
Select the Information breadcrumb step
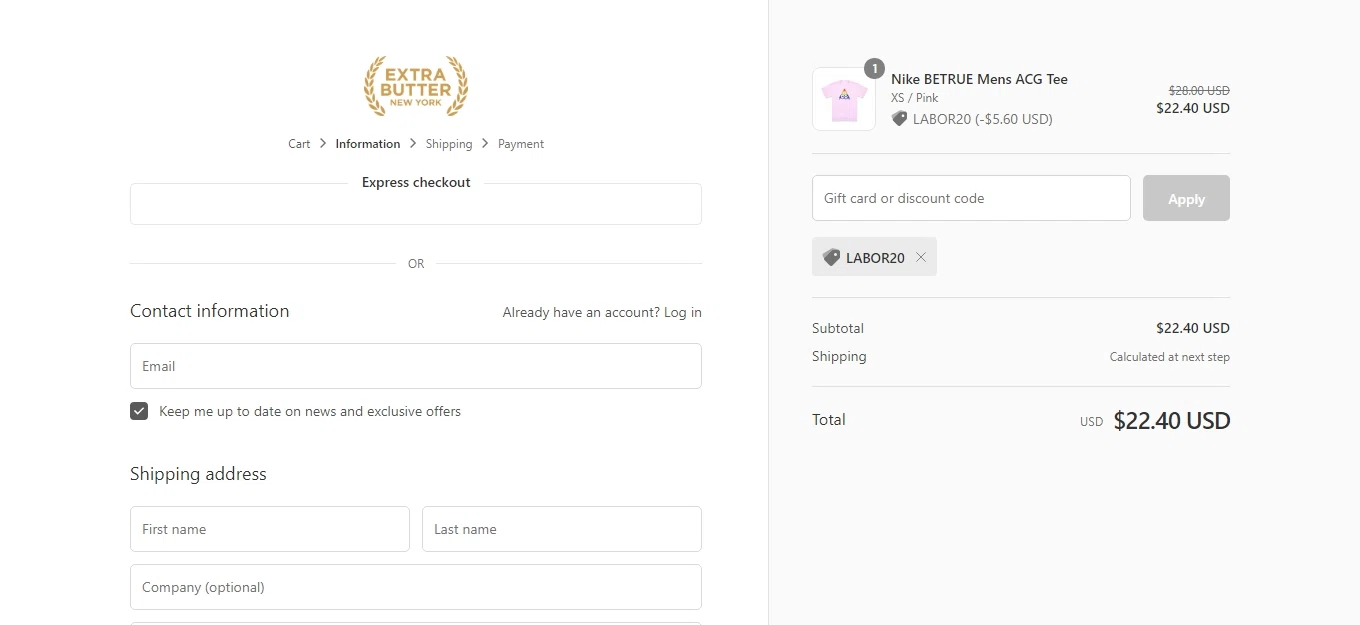[368, 144]
